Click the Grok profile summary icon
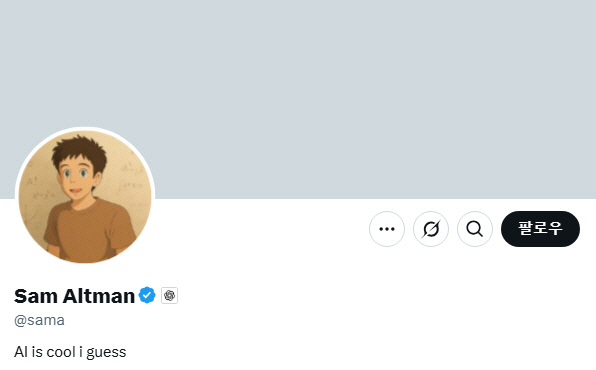Viewport: 596px width, 370px height. tap(431, 229)
